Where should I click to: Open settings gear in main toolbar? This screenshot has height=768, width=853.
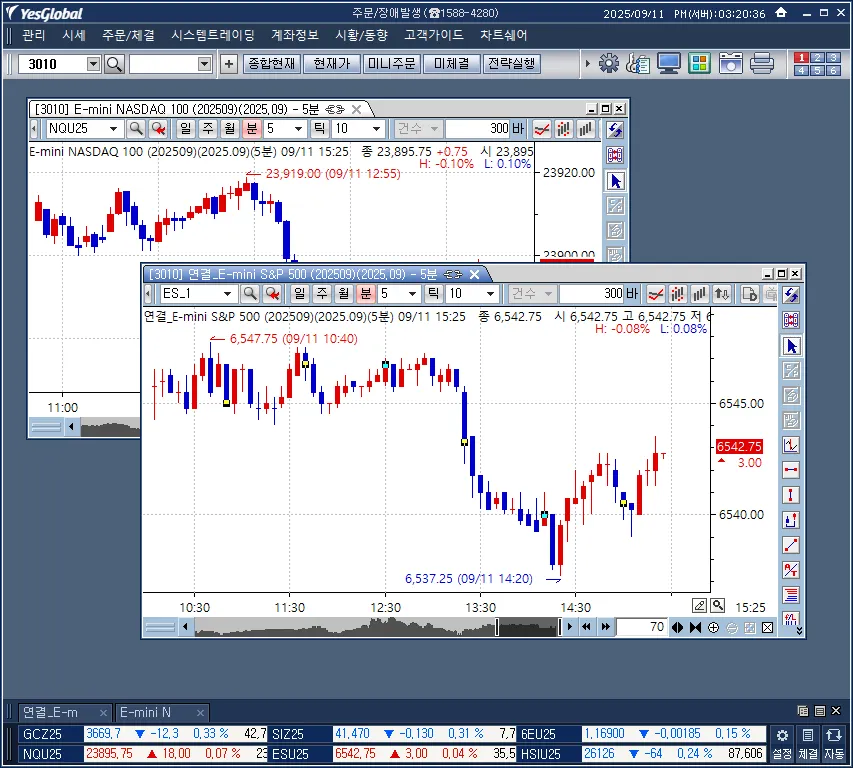pyautogui.click(x=609, y=64)
